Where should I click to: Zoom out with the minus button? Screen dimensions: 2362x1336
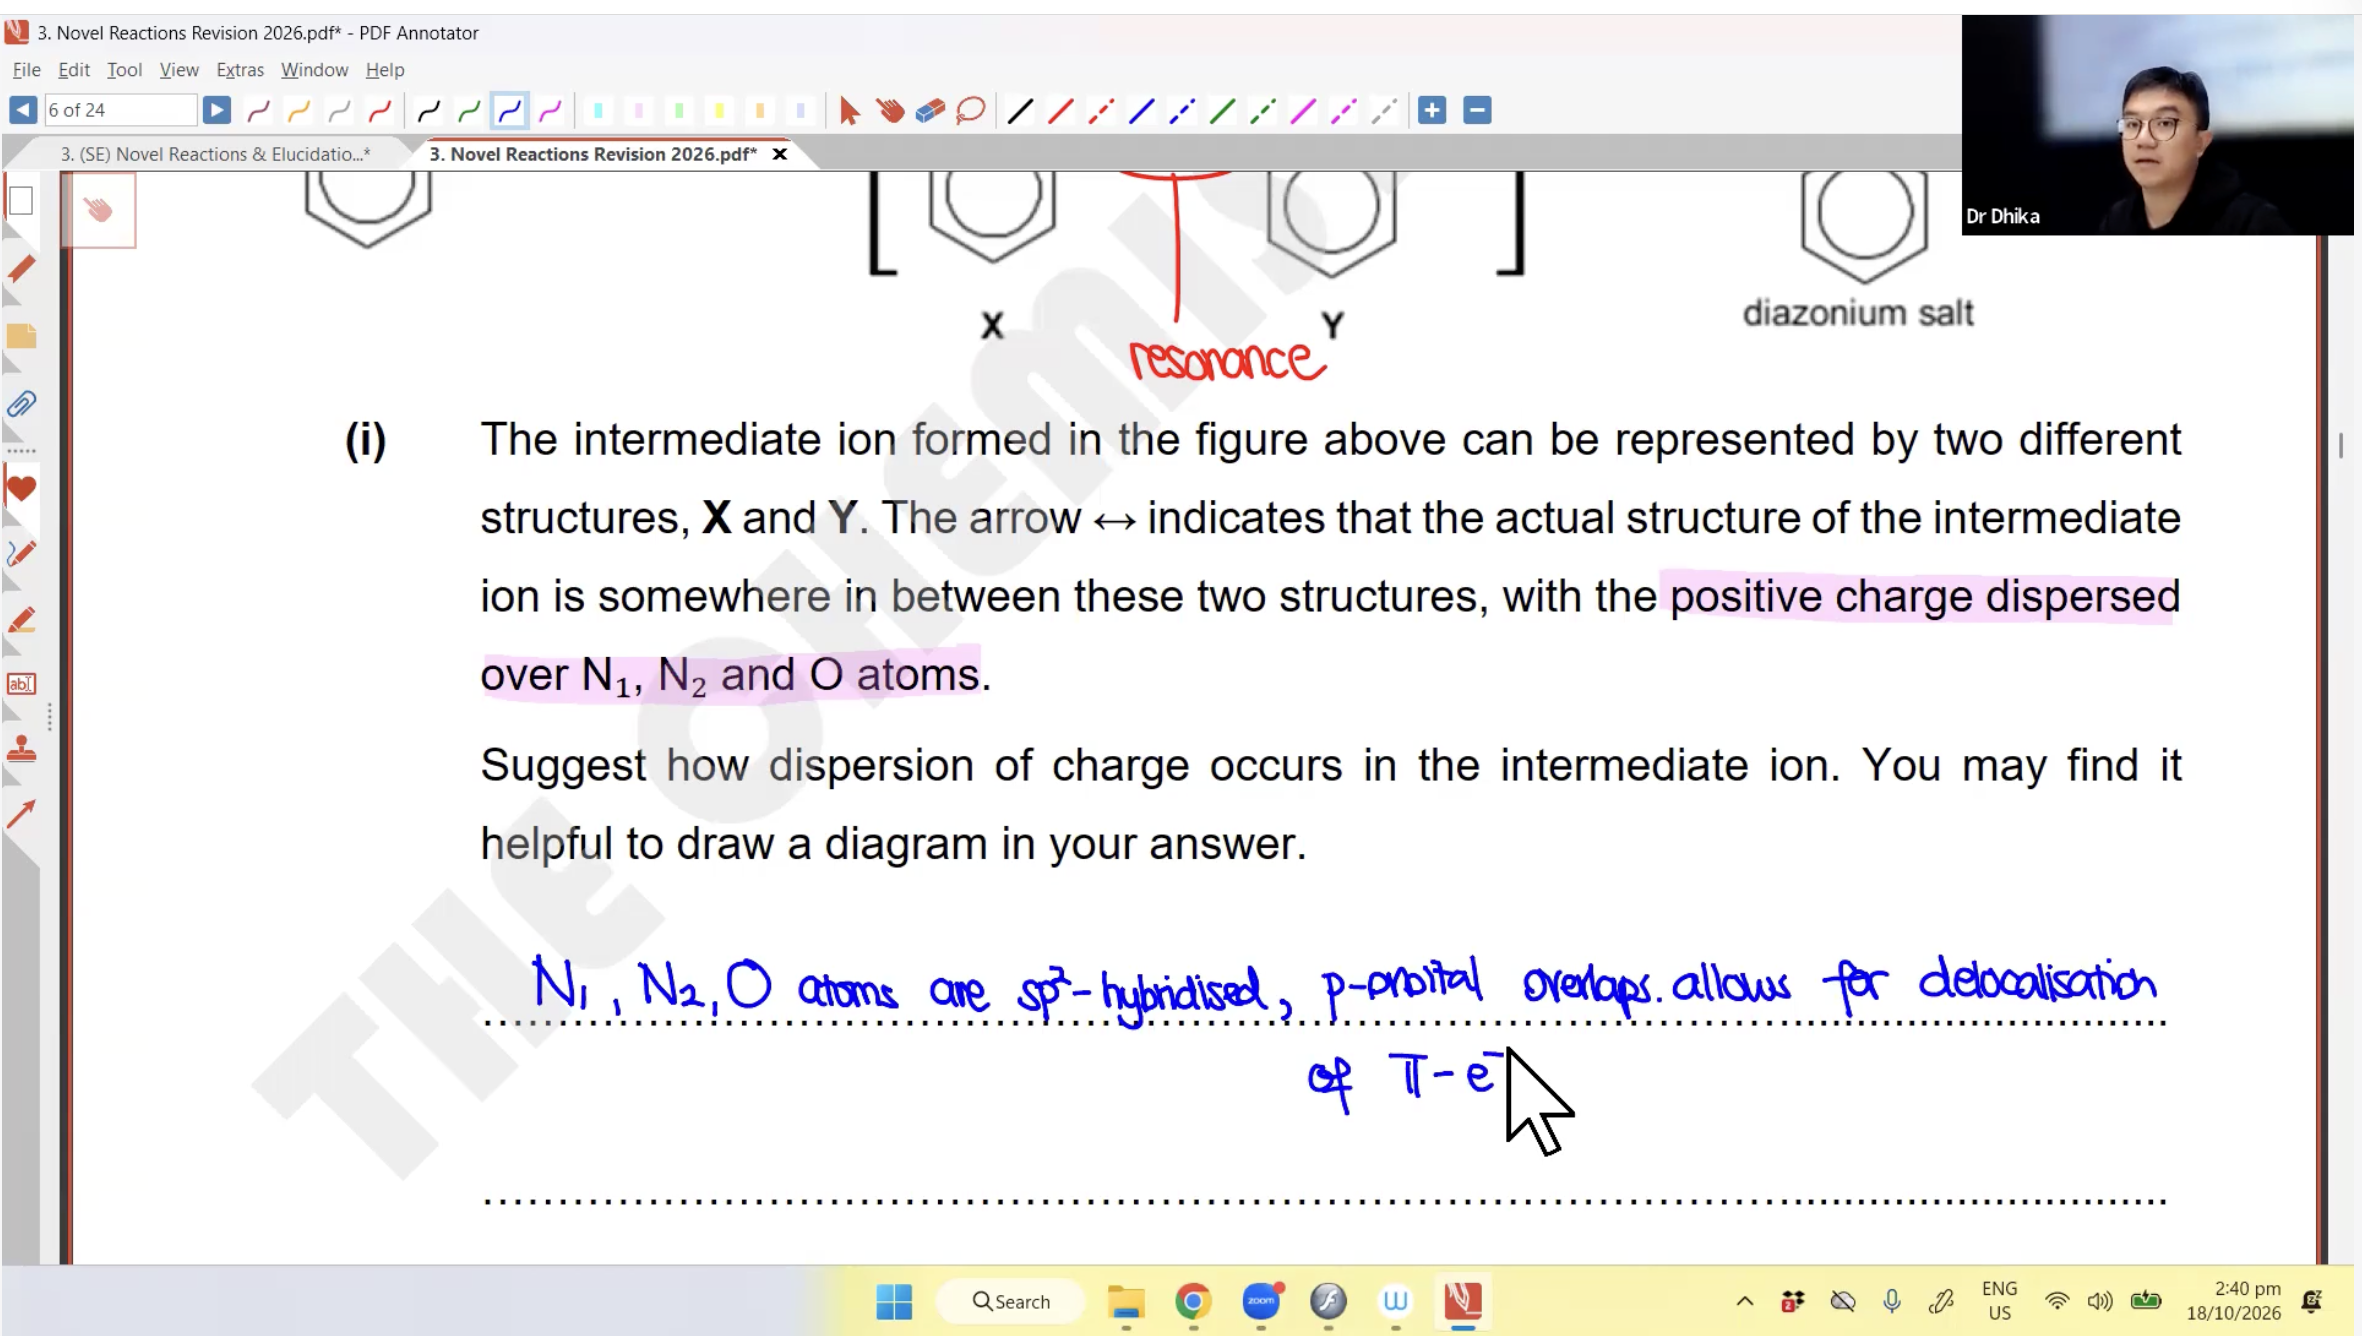(x=1477, y=110)
